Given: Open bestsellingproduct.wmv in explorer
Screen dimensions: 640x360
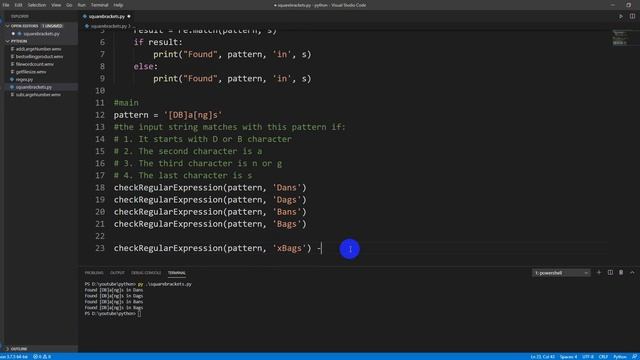Looking at the screenshot, I should click(x=39, y=57).
